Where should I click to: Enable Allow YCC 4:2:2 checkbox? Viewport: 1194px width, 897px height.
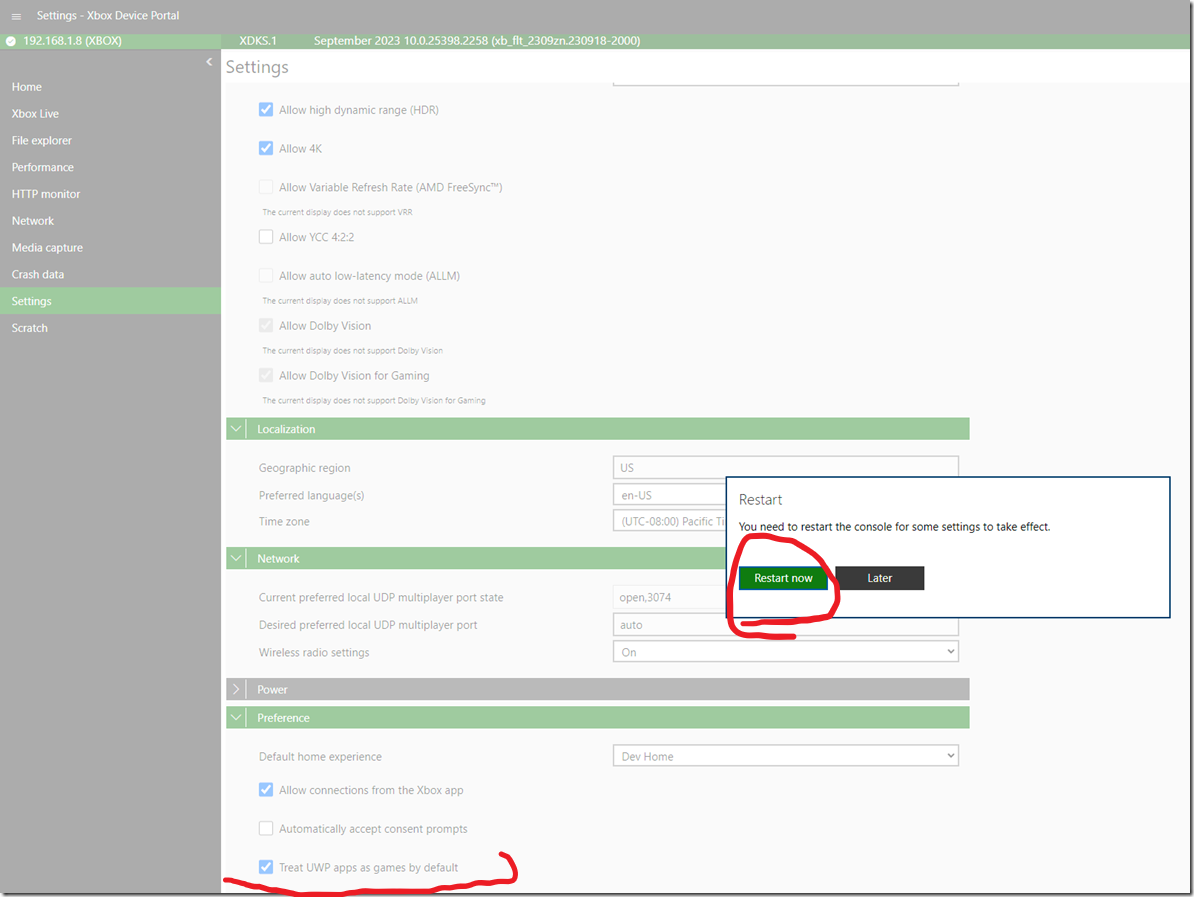[266, 237]
